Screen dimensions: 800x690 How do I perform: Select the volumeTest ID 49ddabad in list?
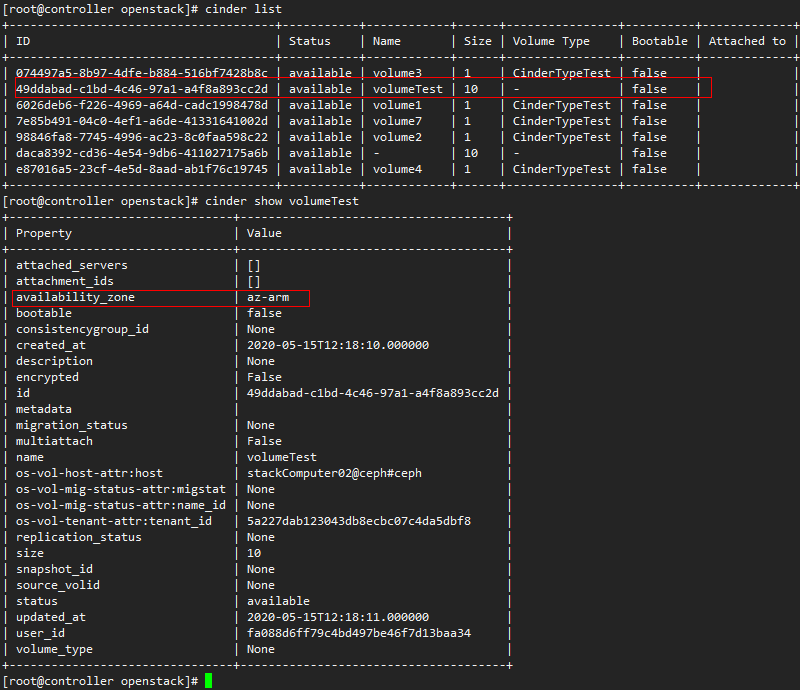pyautogui.click(x=142, y=89)
